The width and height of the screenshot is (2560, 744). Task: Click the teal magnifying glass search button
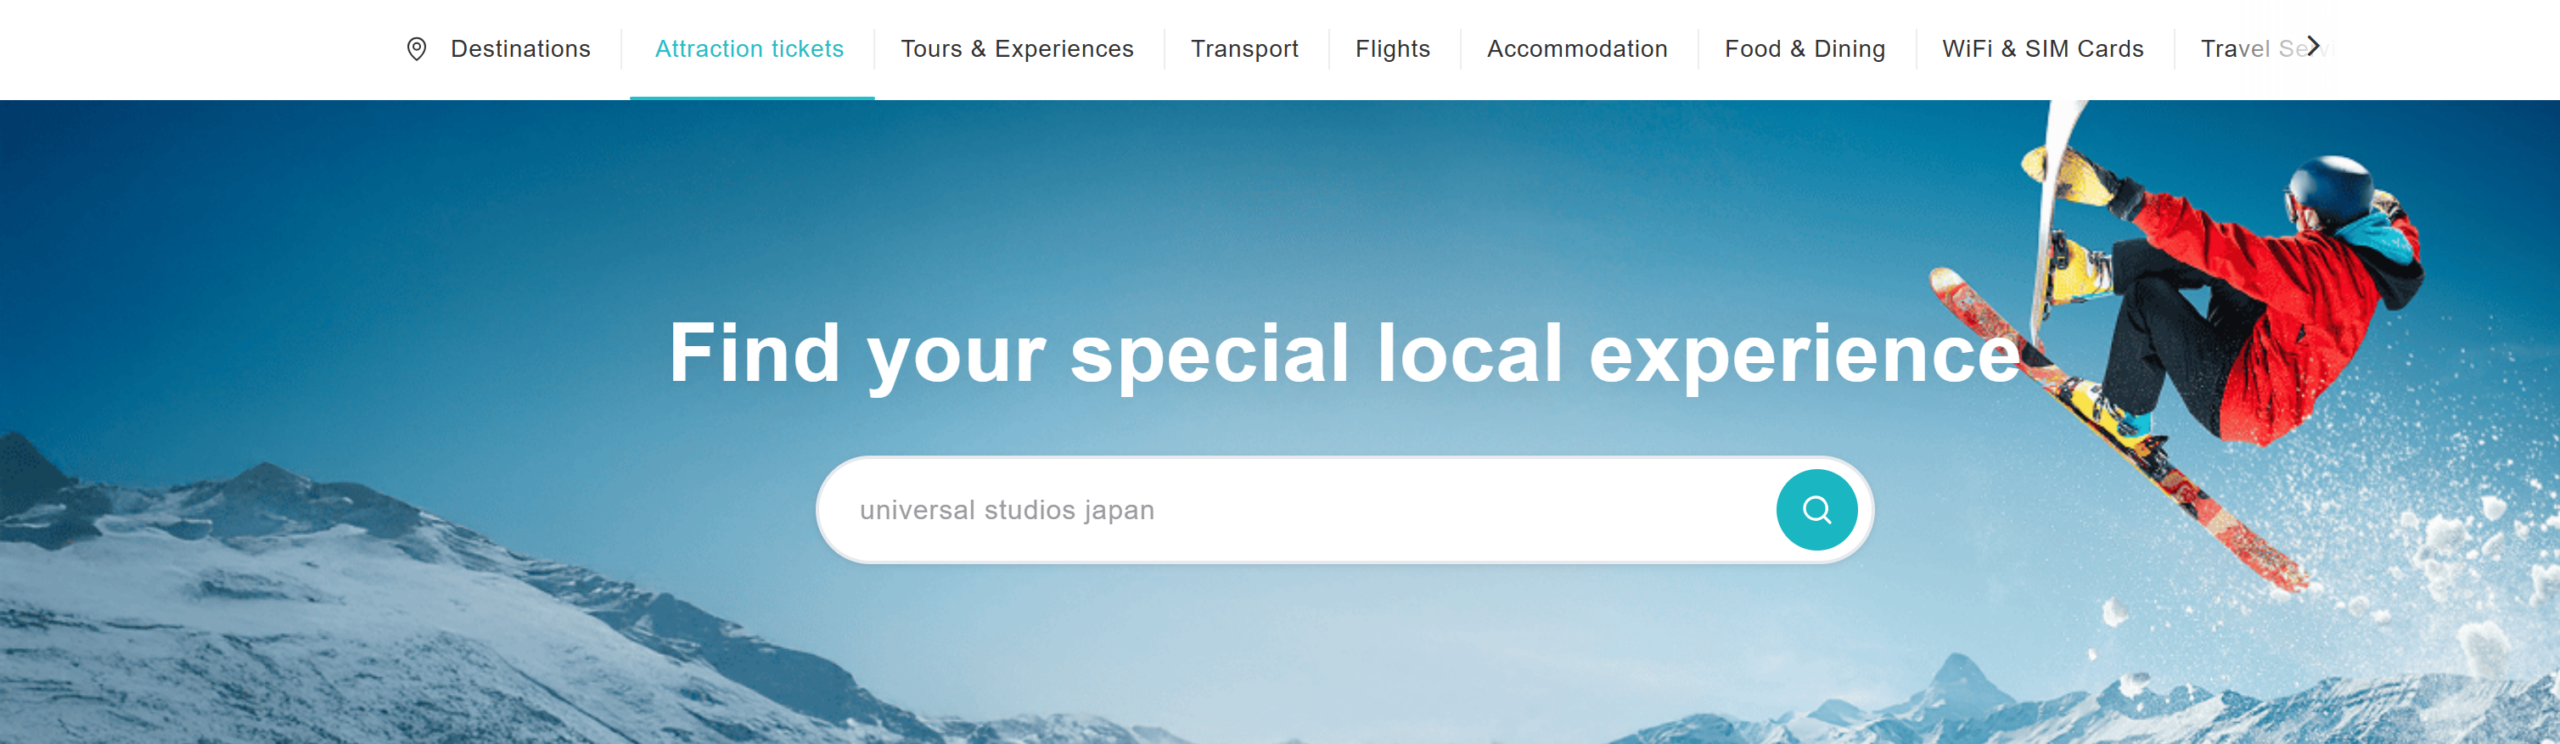[1816, 510]
